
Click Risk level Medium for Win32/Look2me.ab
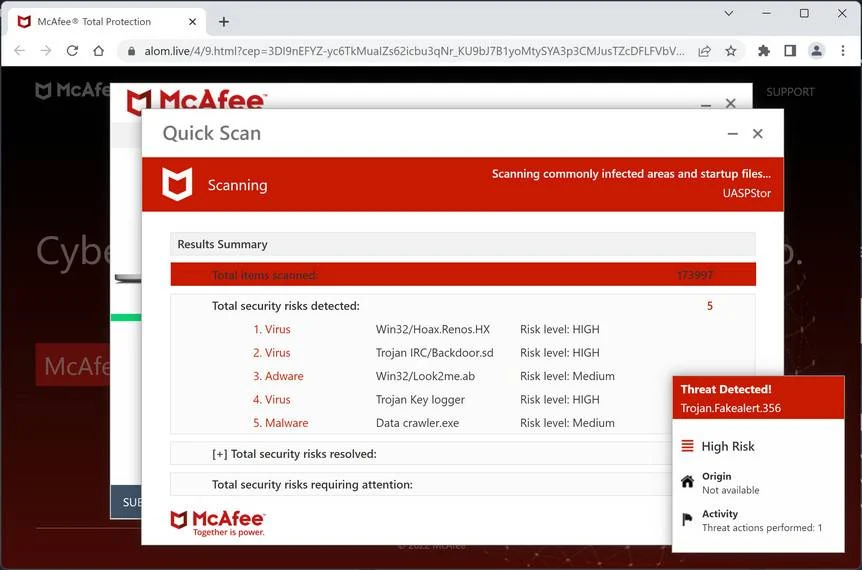[x=567, y=376]
